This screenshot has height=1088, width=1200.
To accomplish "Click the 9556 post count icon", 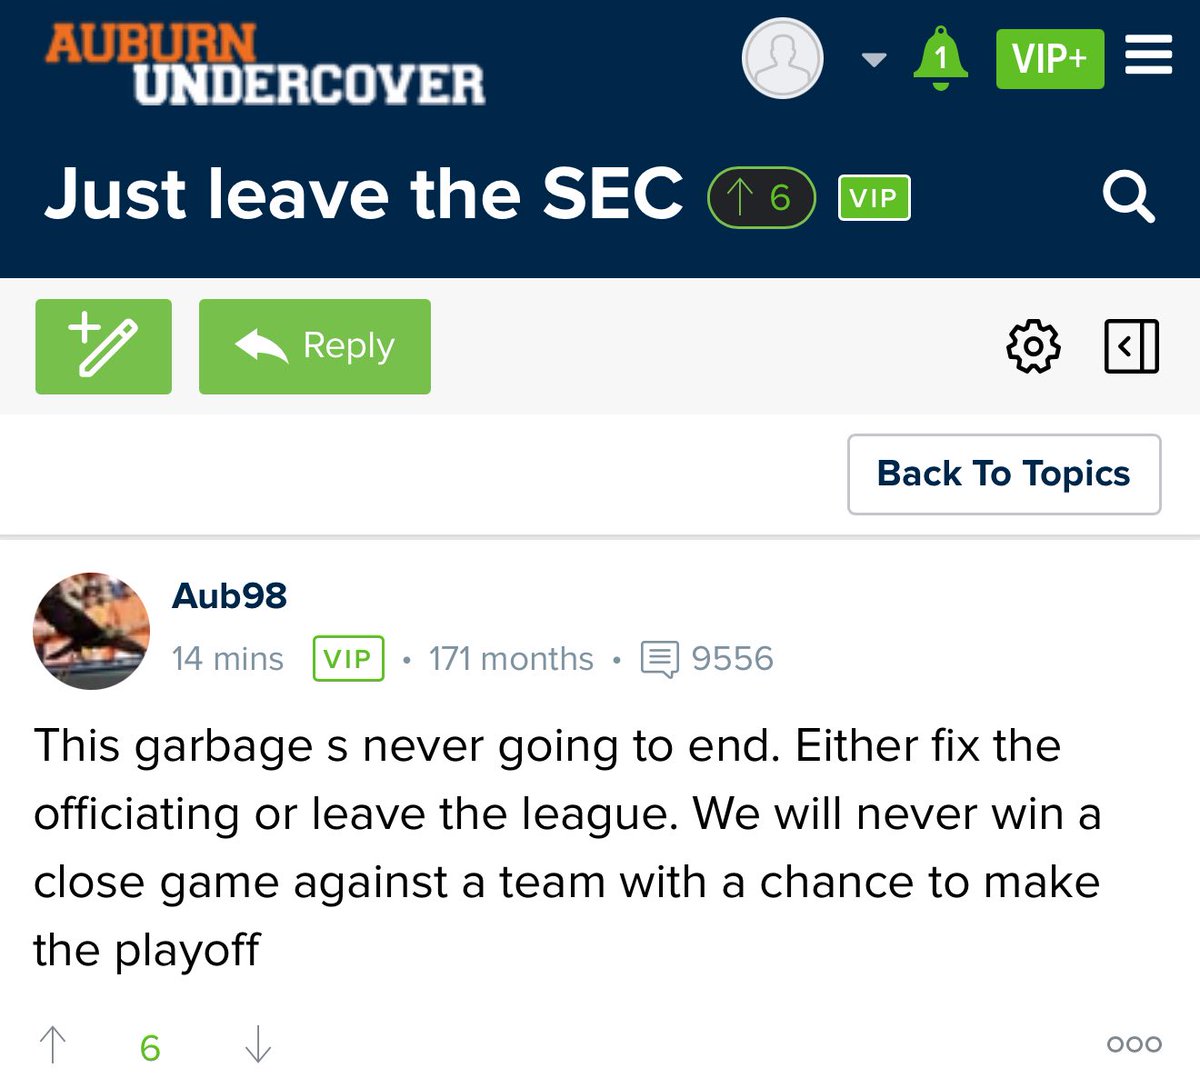I will pos(659,659).
